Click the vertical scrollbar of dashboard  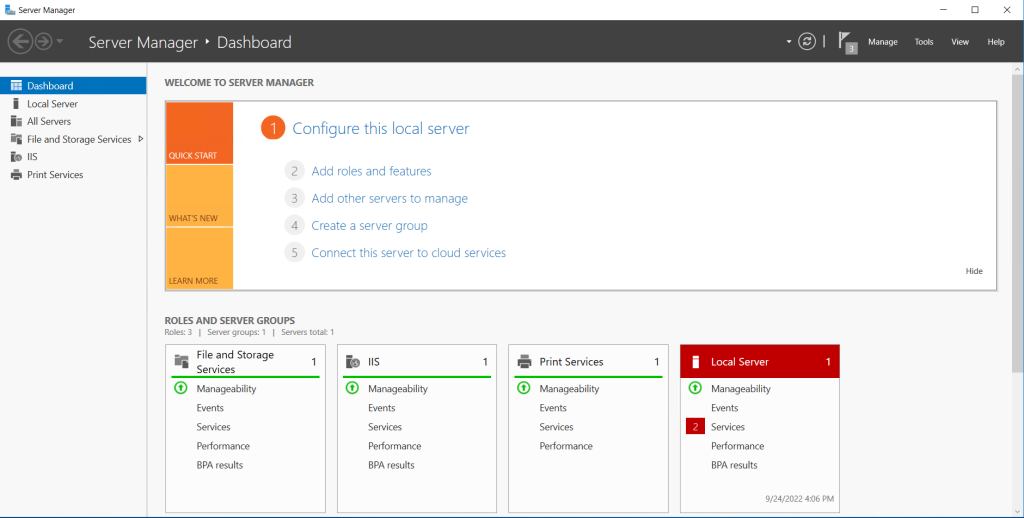tap(1018, 222)
